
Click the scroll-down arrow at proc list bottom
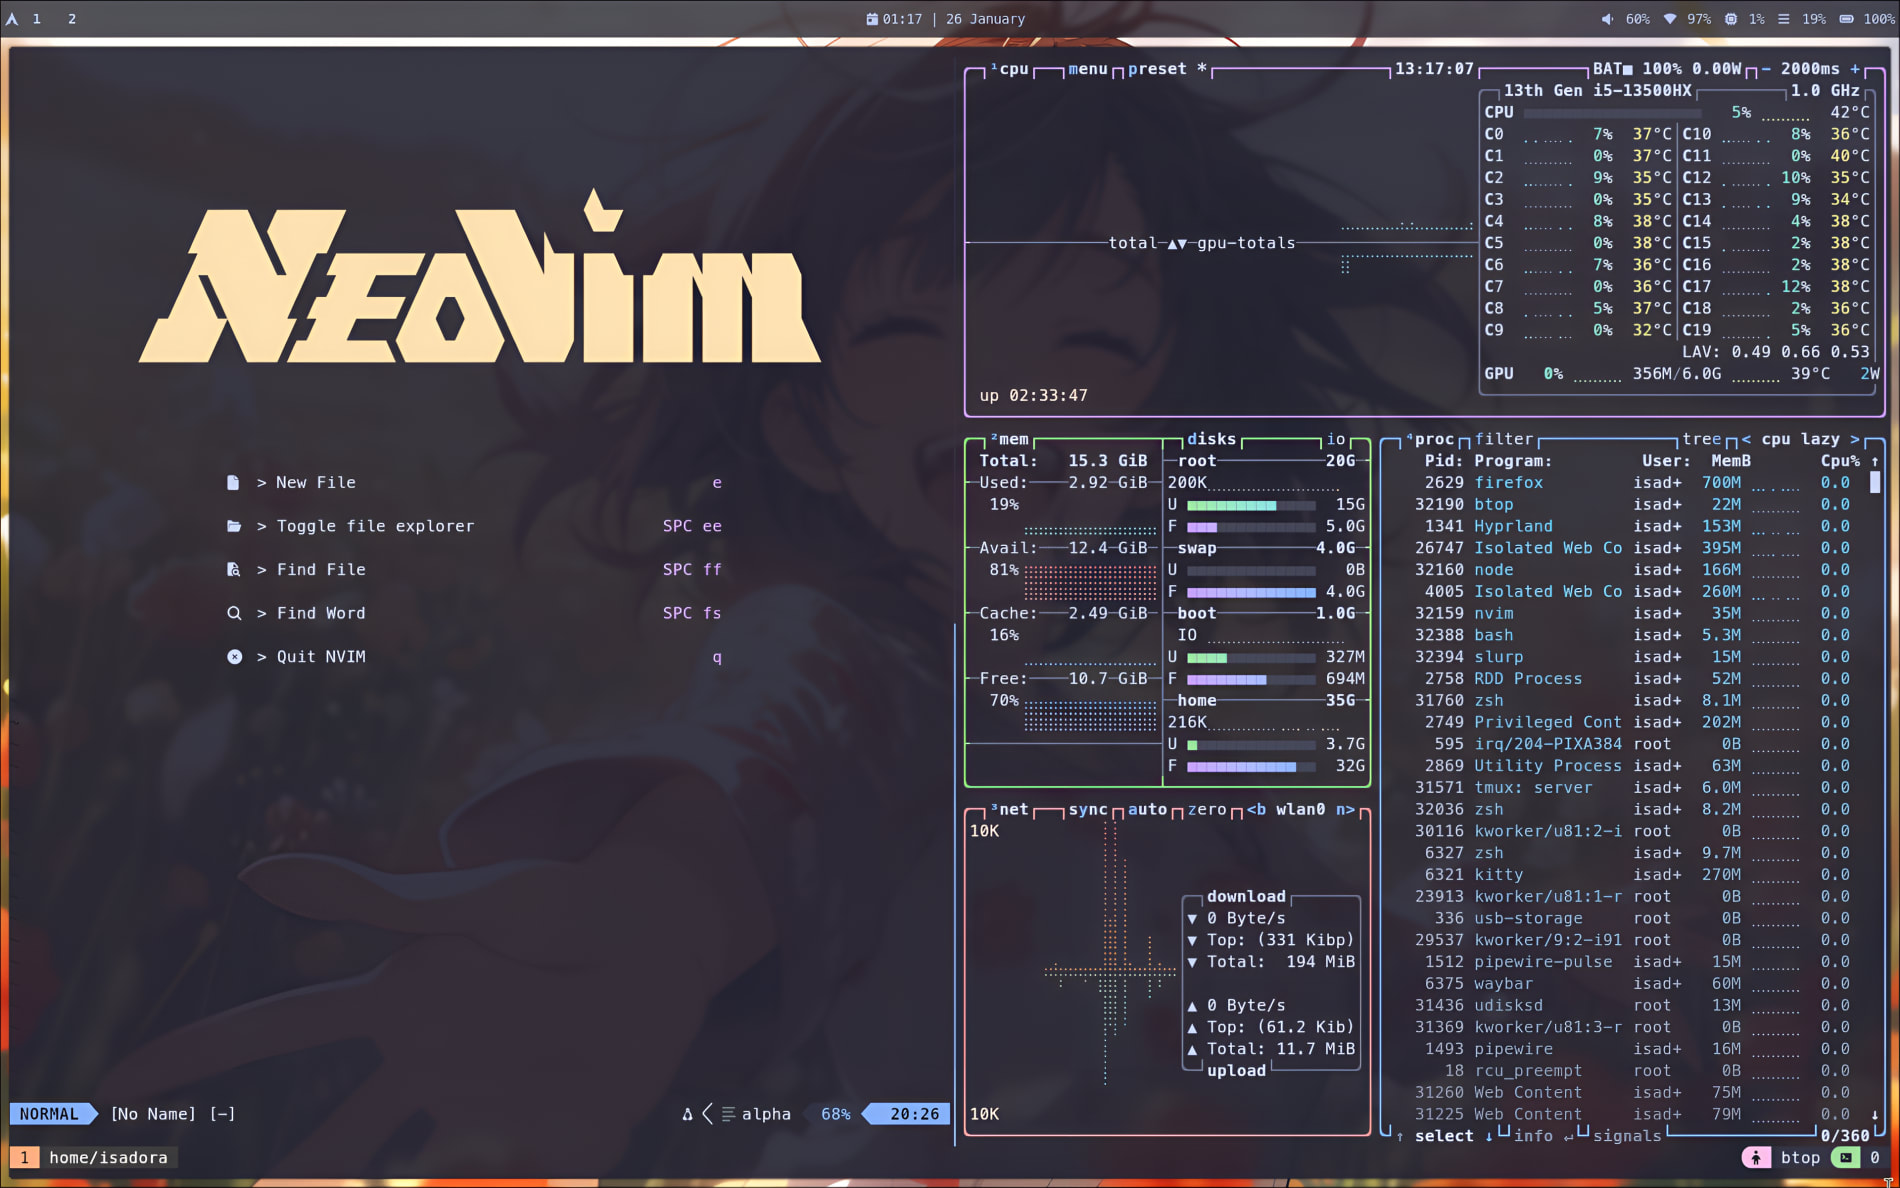click(x=1875, y=1114)
